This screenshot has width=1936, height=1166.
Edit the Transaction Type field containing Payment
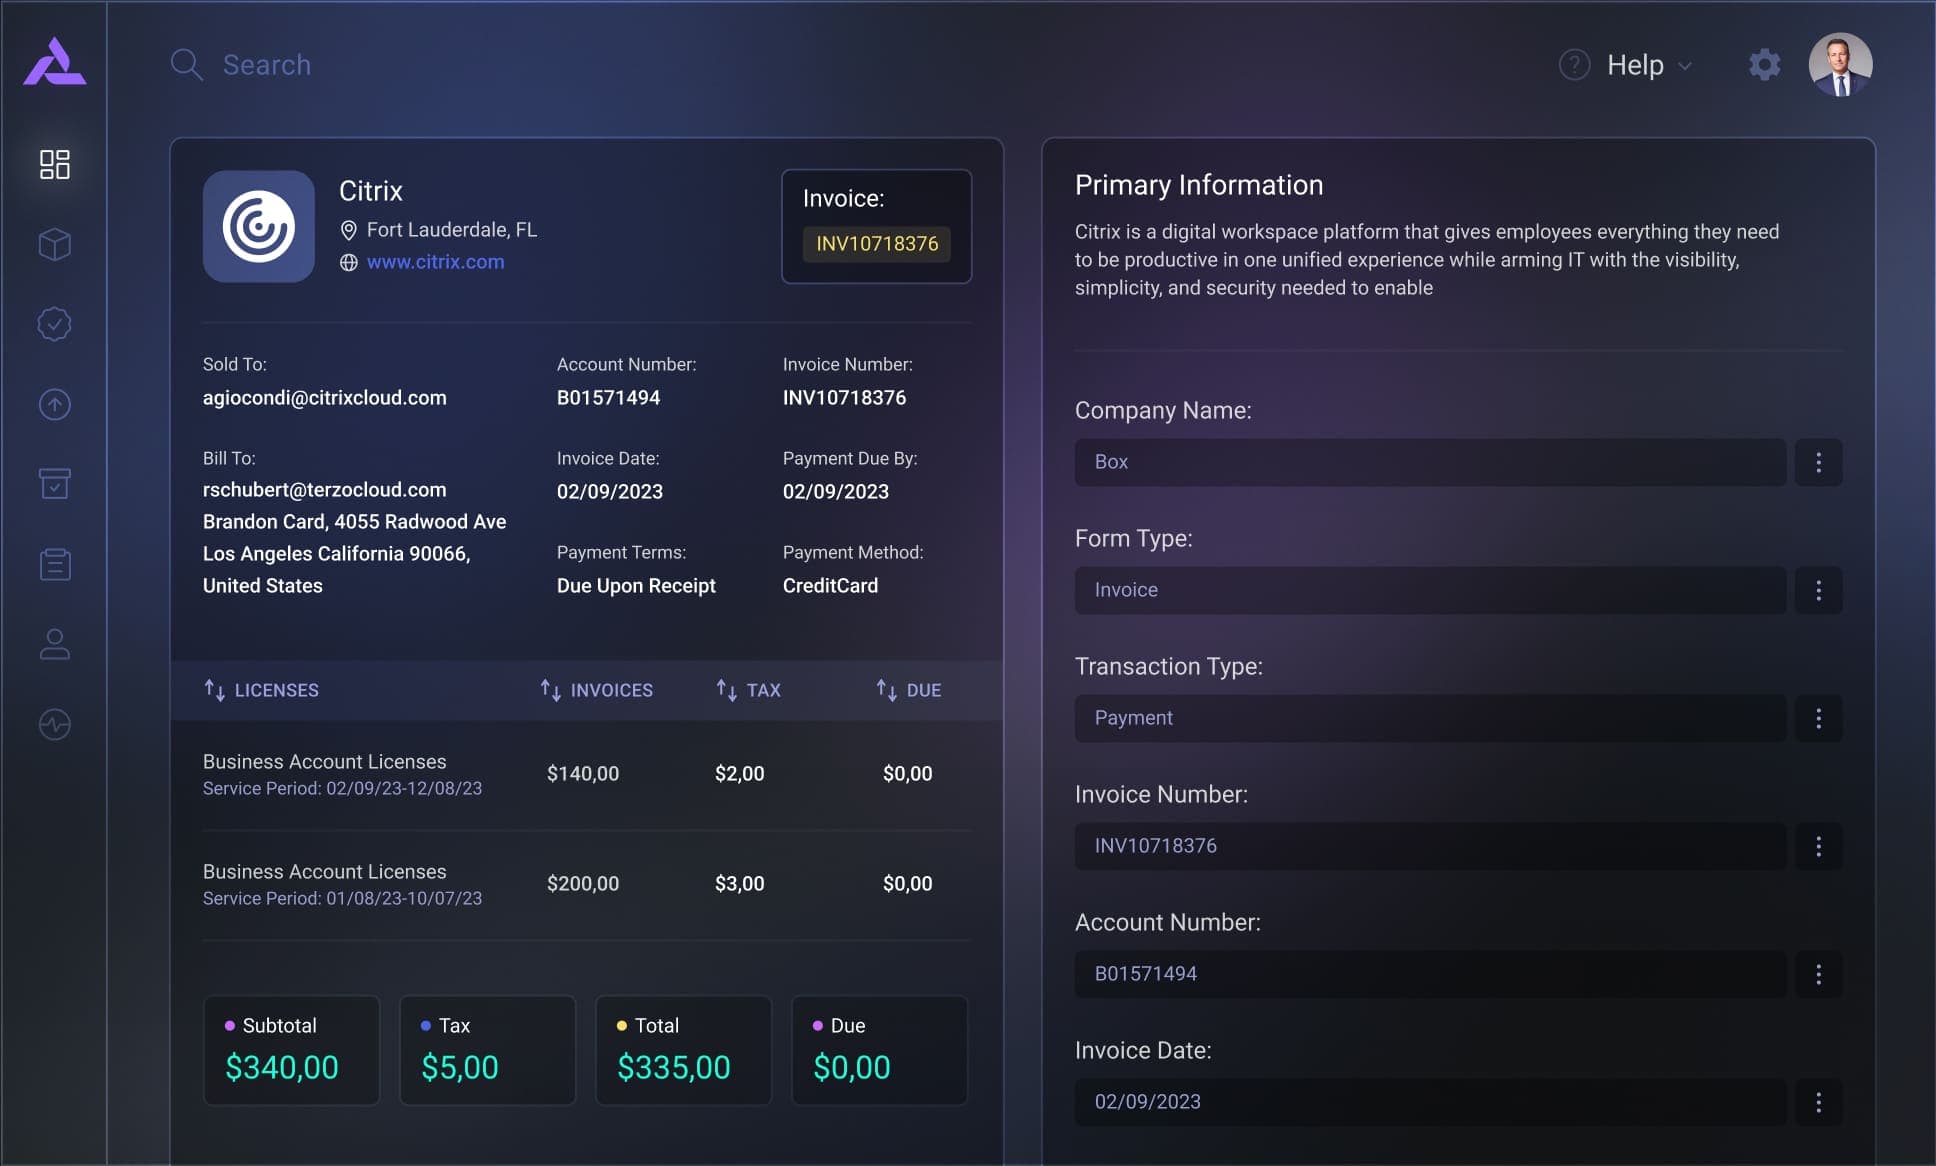(x=1430, y=718)
